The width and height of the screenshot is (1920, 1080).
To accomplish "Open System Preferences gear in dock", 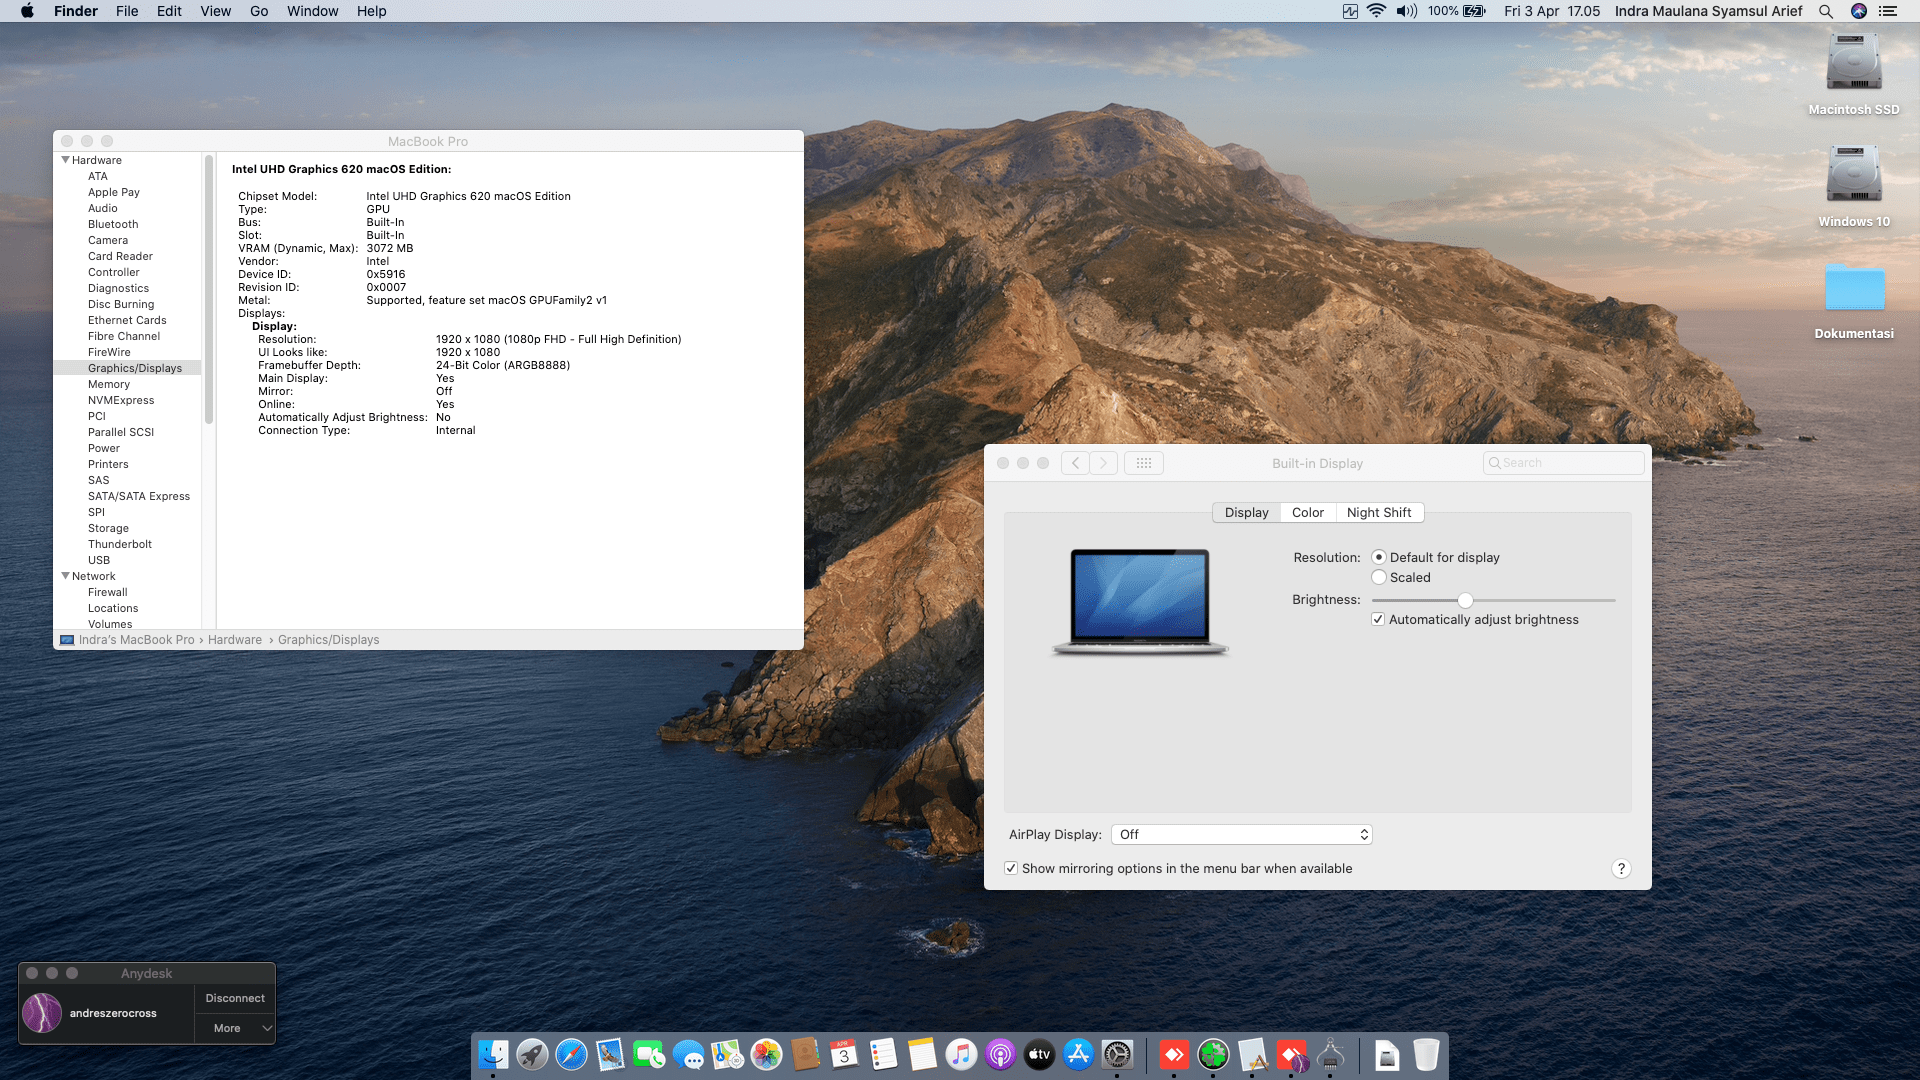I will (1117, 1054).
